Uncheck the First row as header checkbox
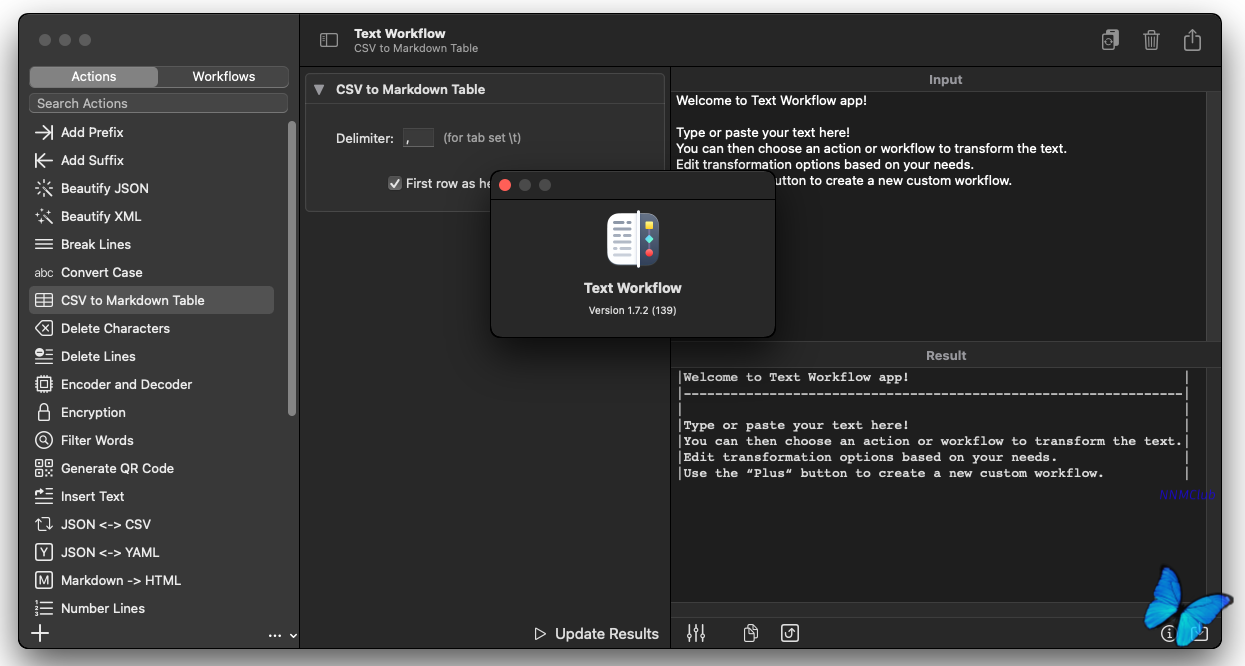This screenshot has height=666, width=1245. (395, 183)
